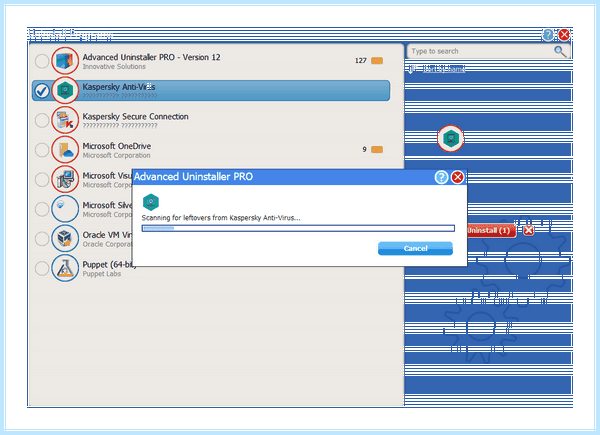Click the Puppet flask icon
The width and height of the screenshot is (600, 435).
(x=65, y=268)
